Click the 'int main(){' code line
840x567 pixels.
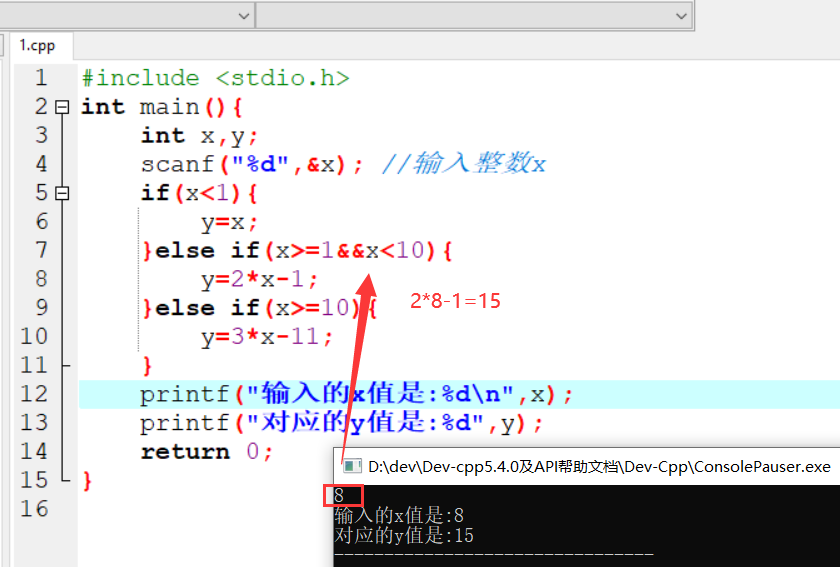click(x=162, y=107)
